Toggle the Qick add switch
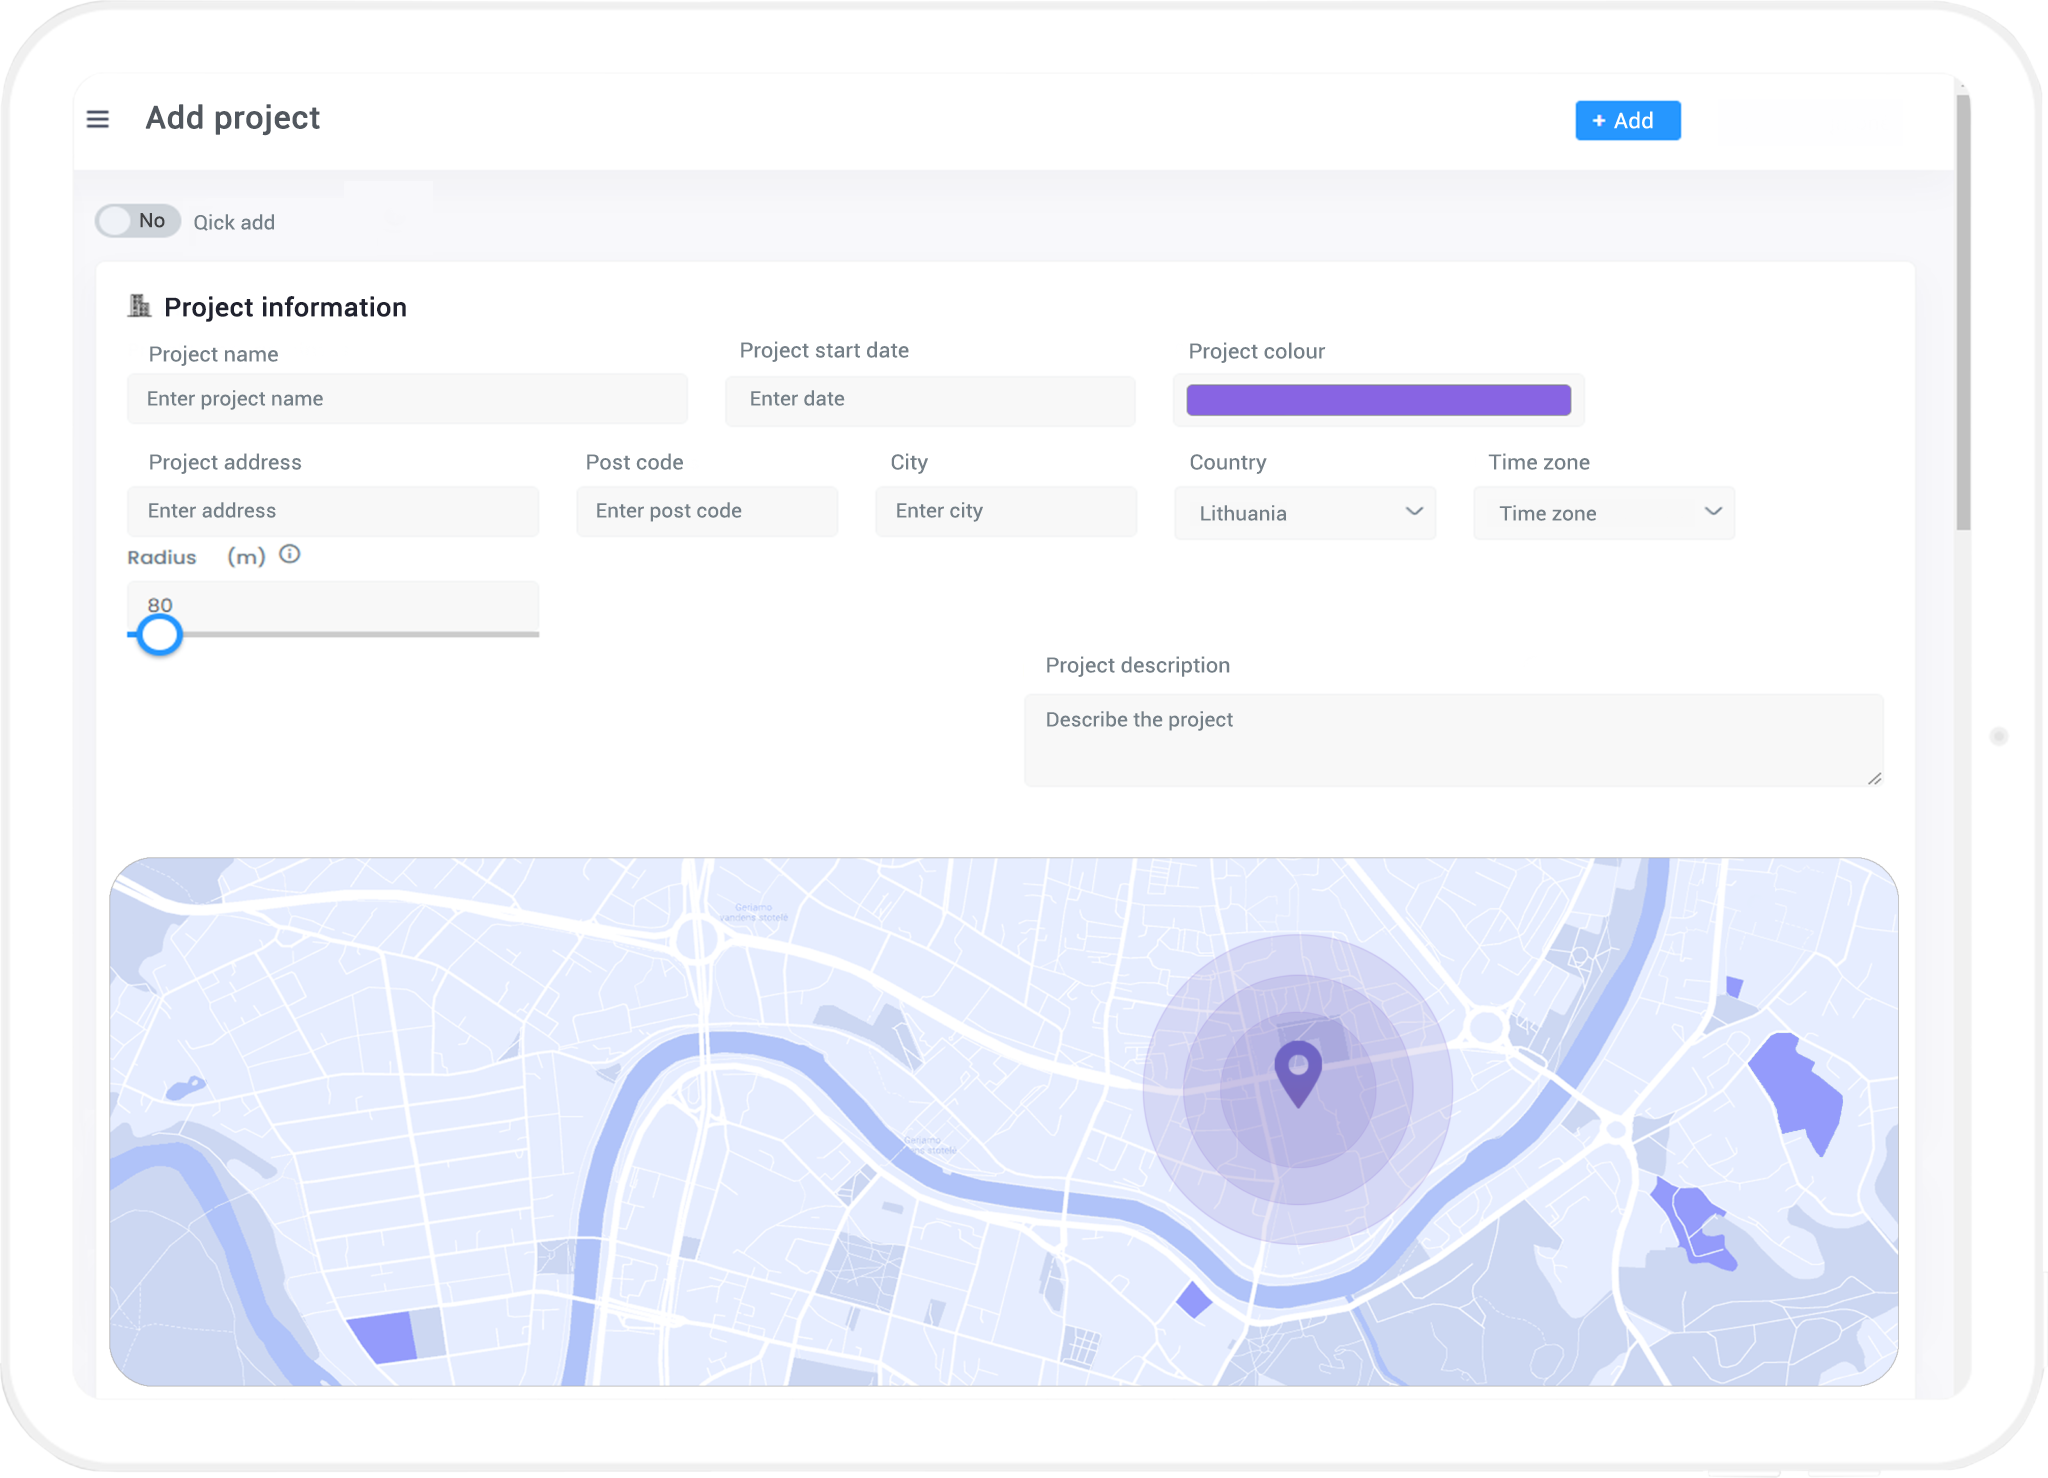2048x1478 pixels. click(x=137, y=221)
